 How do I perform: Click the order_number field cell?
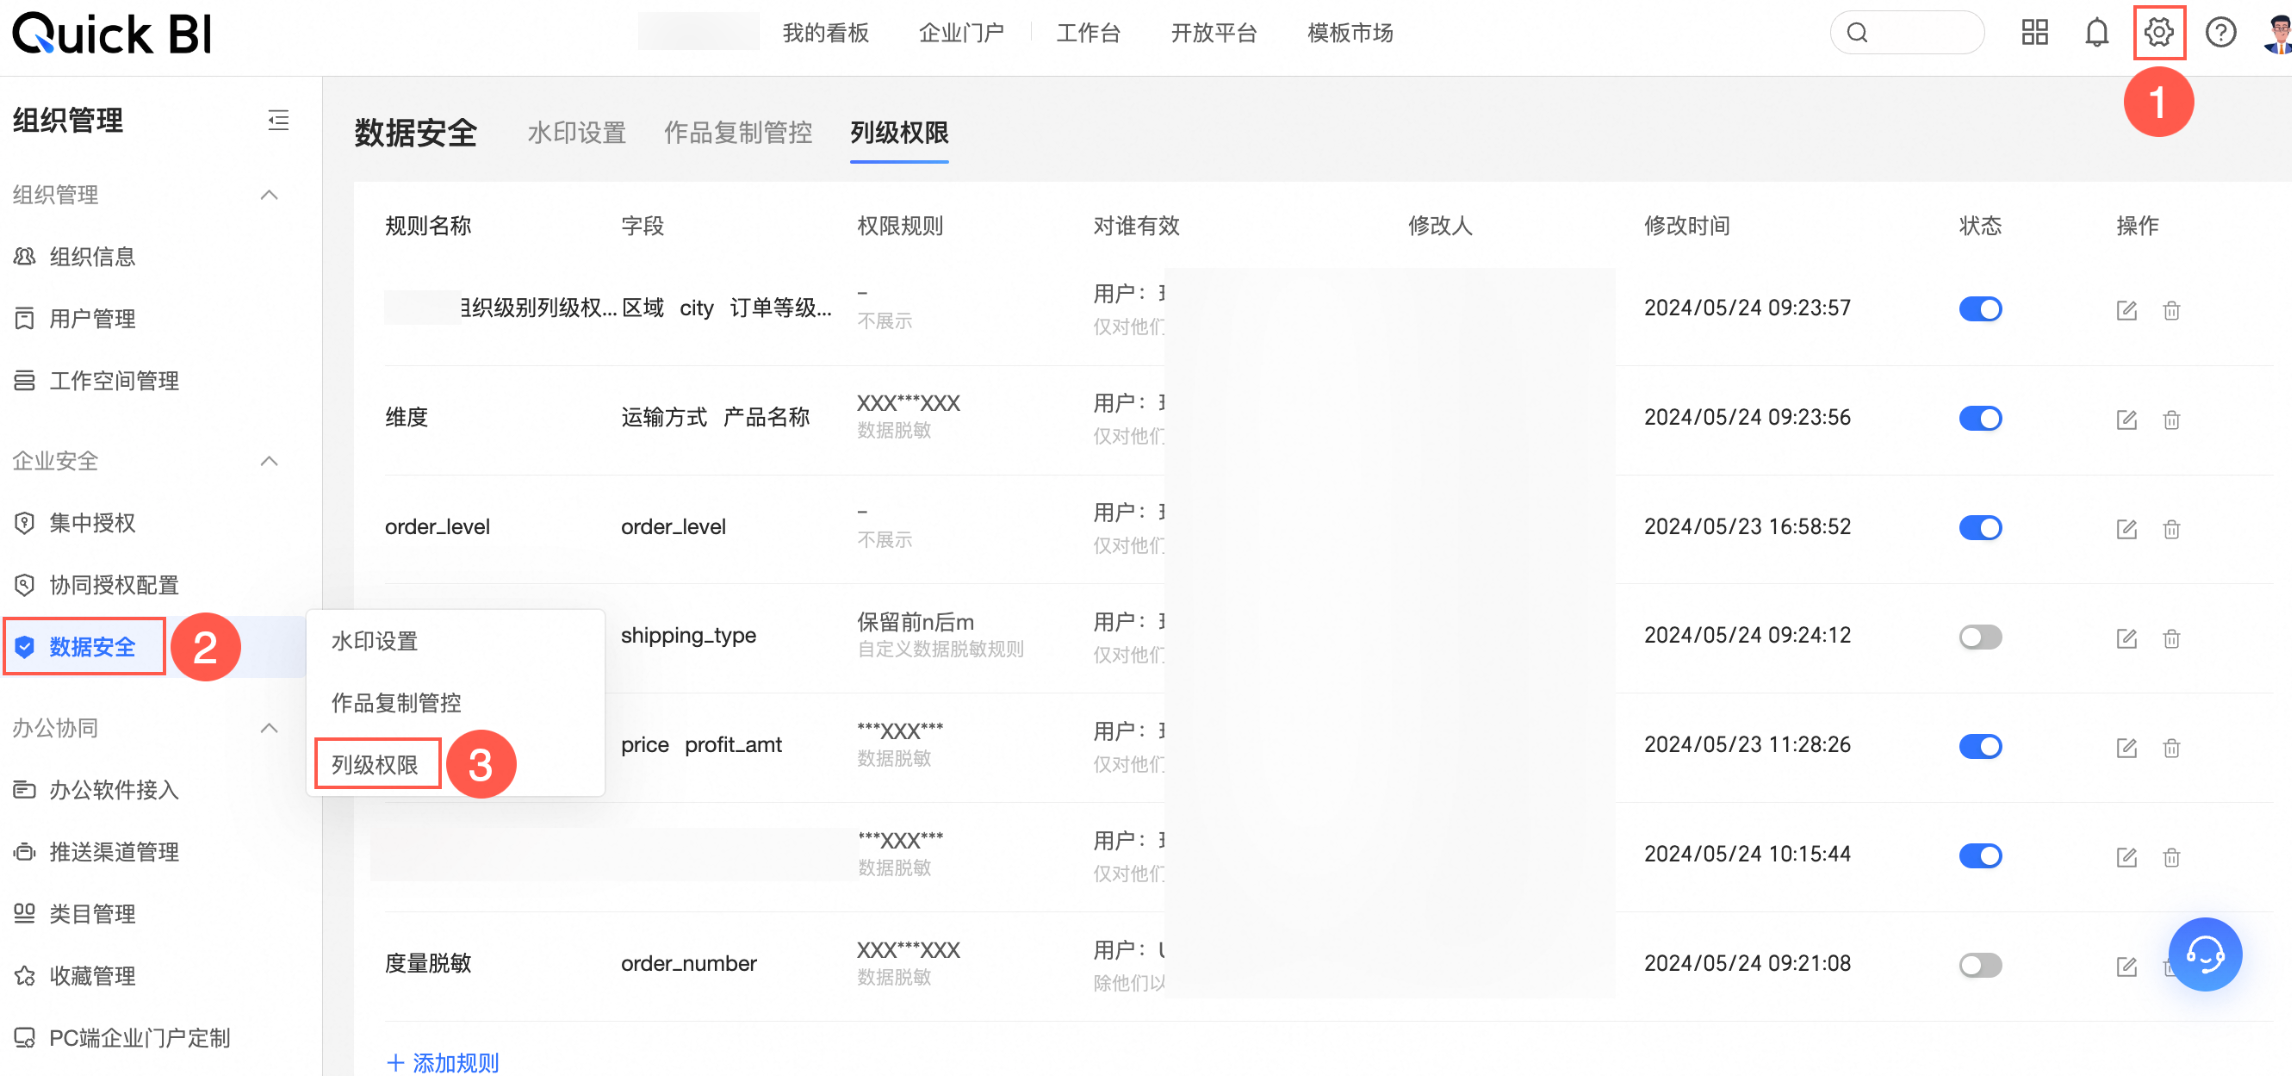(x=689, y=964)
